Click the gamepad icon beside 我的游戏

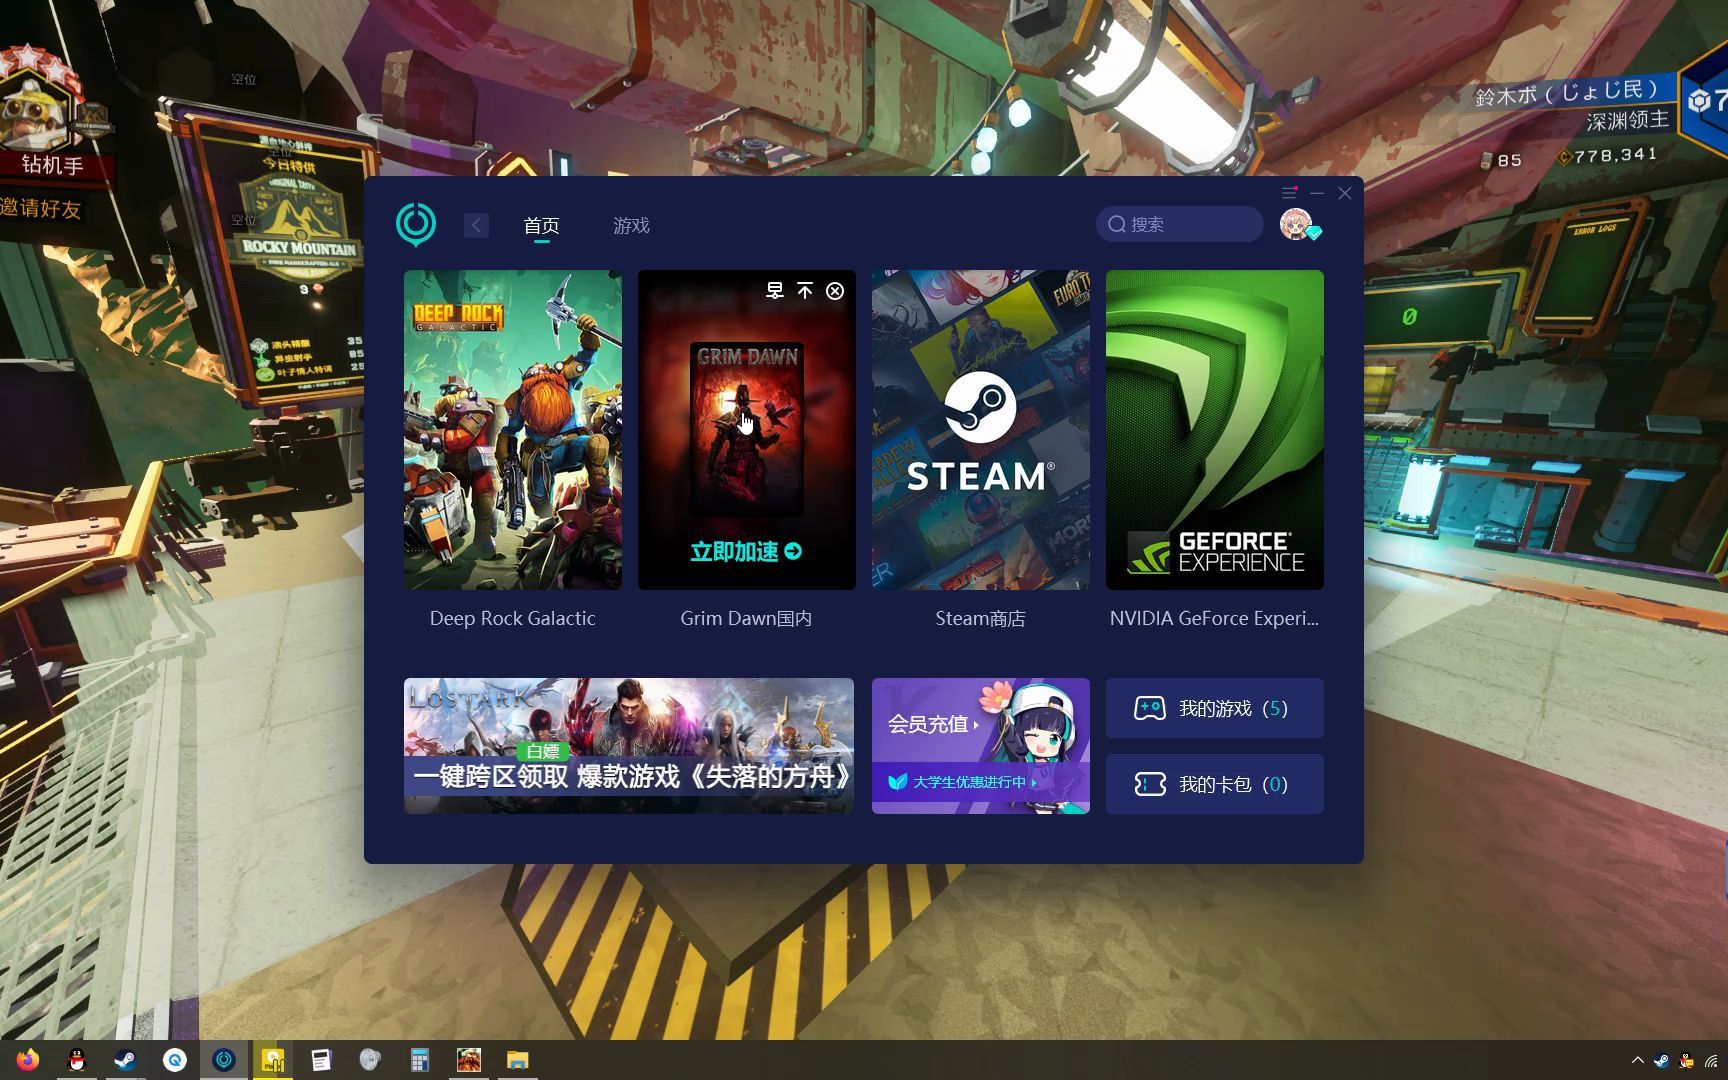pyautogui.click(x=1149, y=708)
